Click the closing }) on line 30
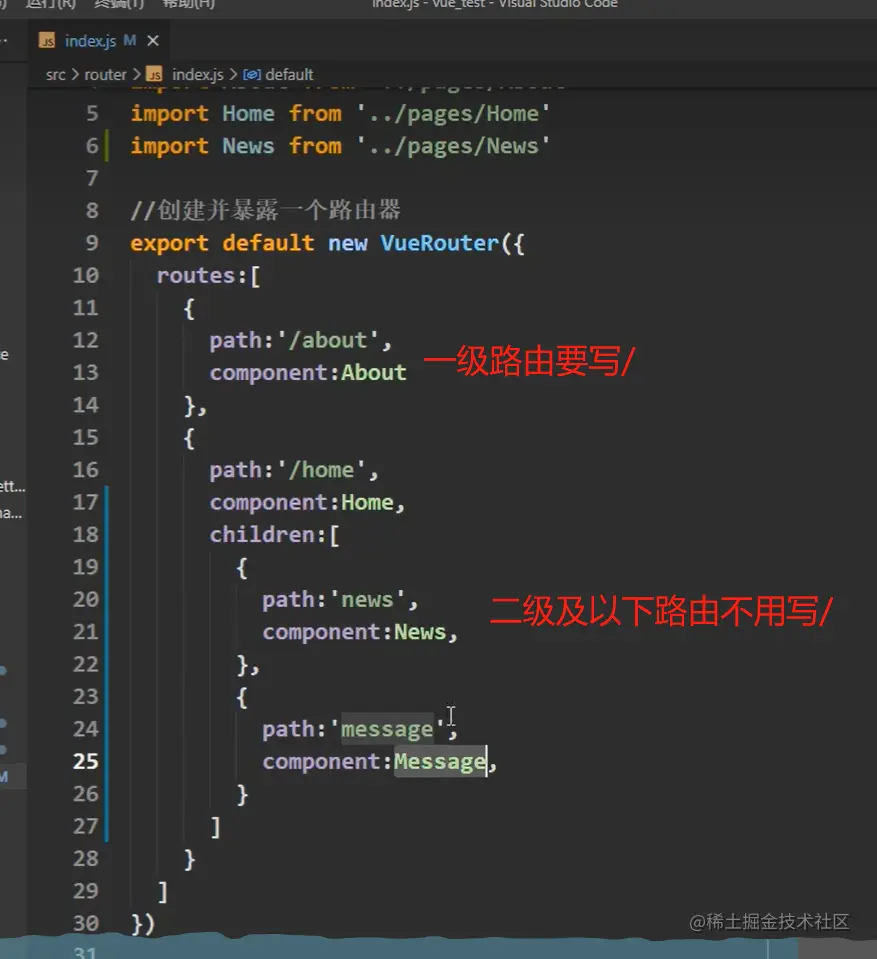The image size is (877, 959). click(143, 924)
